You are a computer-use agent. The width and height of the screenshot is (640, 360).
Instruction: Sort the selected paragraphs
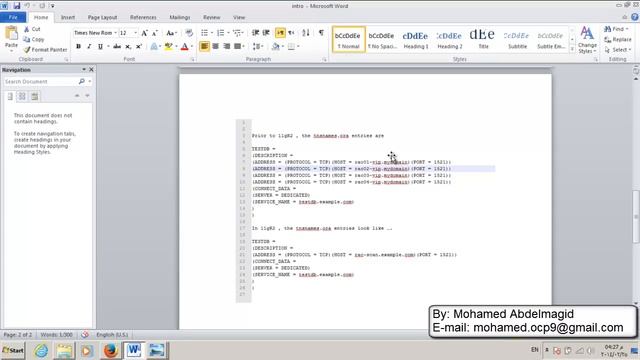pyautogui.click(x=306, y=33)
